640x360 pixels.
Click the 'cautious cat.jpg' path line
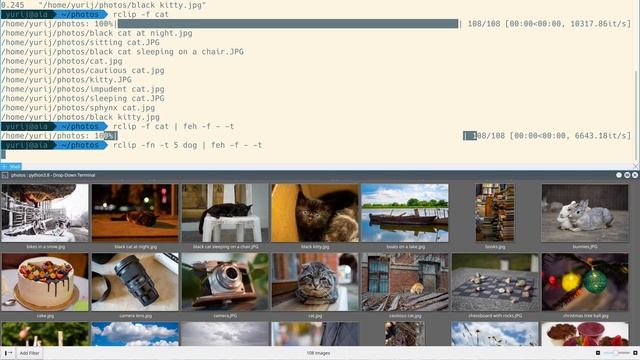click(82, 71)
